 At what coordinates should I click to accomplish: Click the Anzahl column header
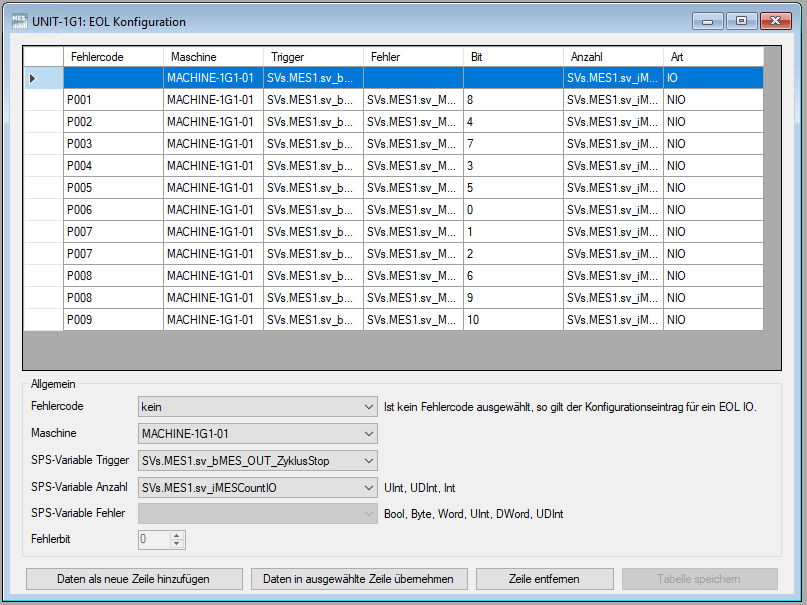click(x=613, y=57)
